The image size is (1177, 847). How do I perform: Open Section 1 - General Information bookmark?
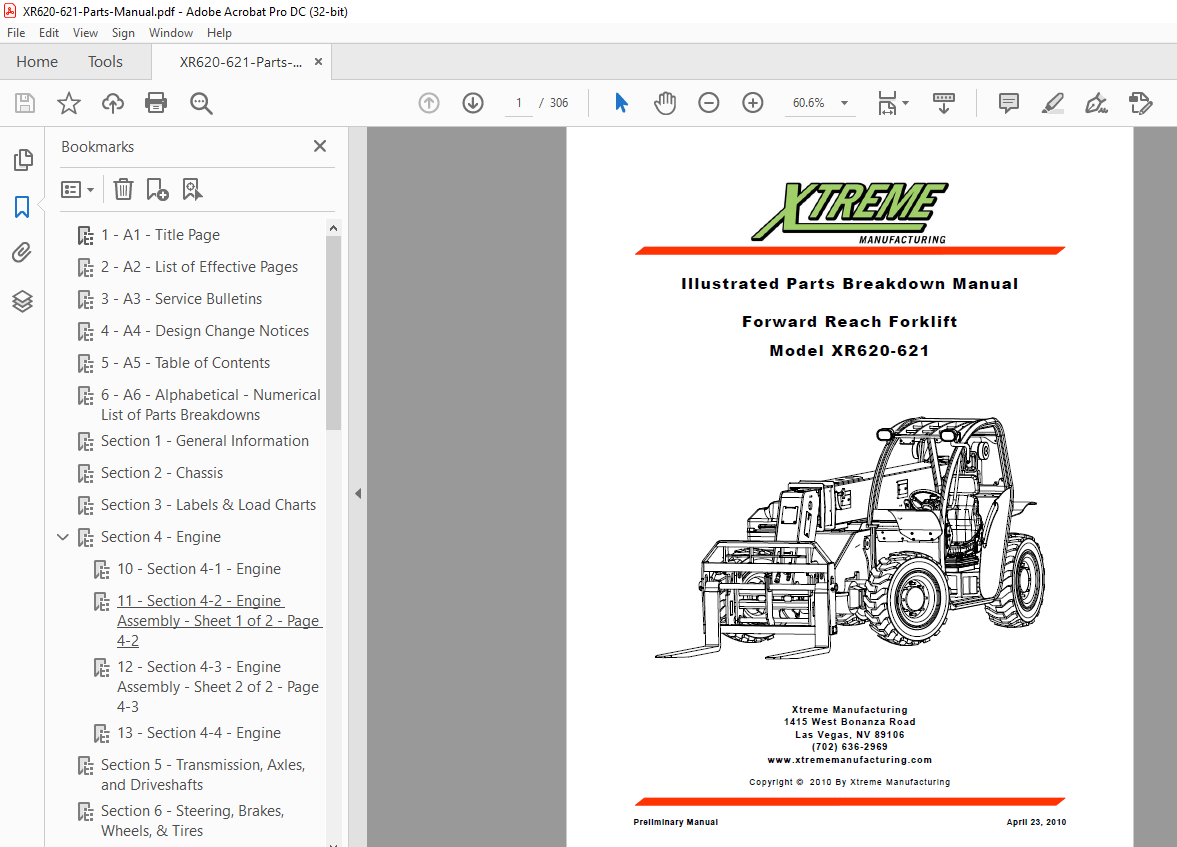click(x=204, y=441)
